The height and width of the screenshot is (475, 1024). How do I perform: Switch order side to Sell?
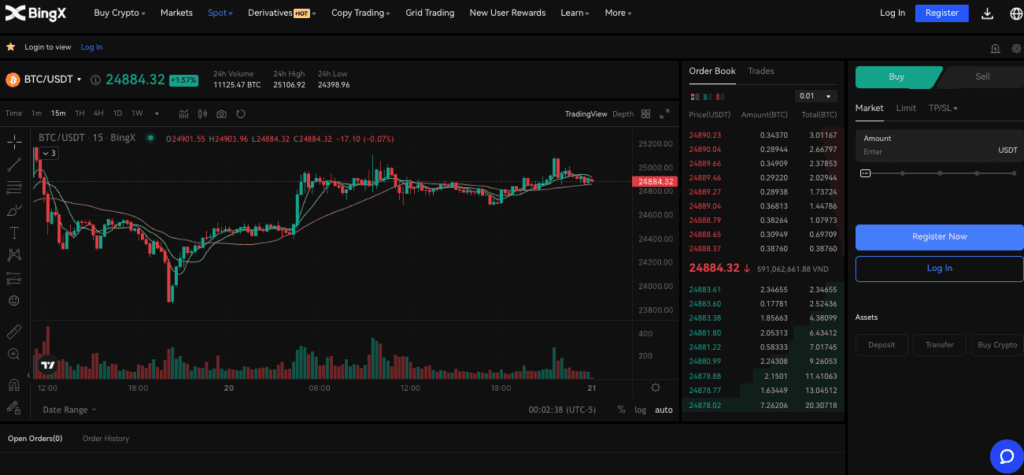click(x=982, y=76)
